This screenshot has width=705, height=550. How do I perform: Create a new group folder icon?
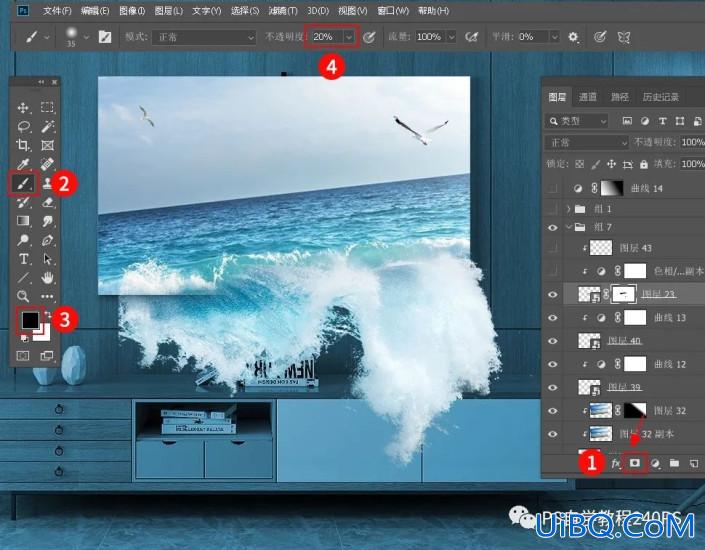[674, 463]
